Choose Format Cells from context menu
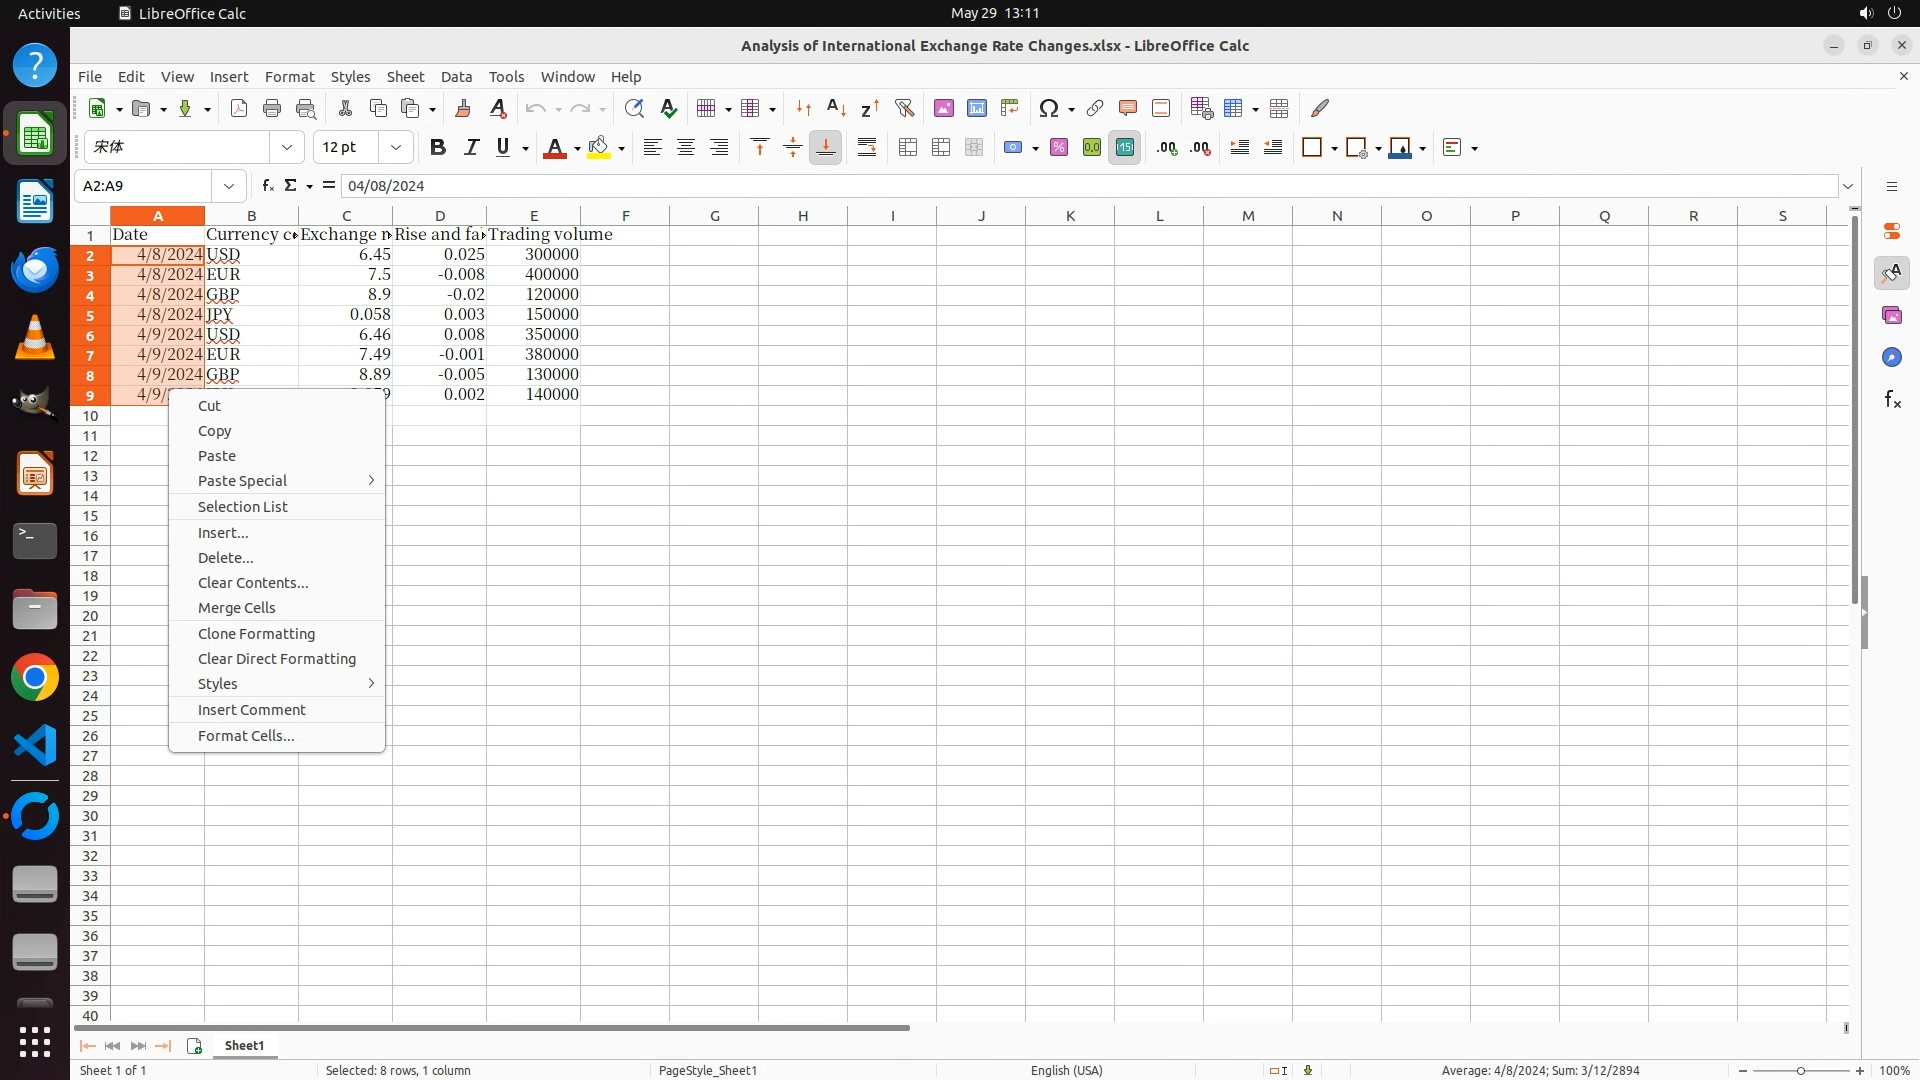This screenshot has height=1080, width=1920. (x=246, y=736)
